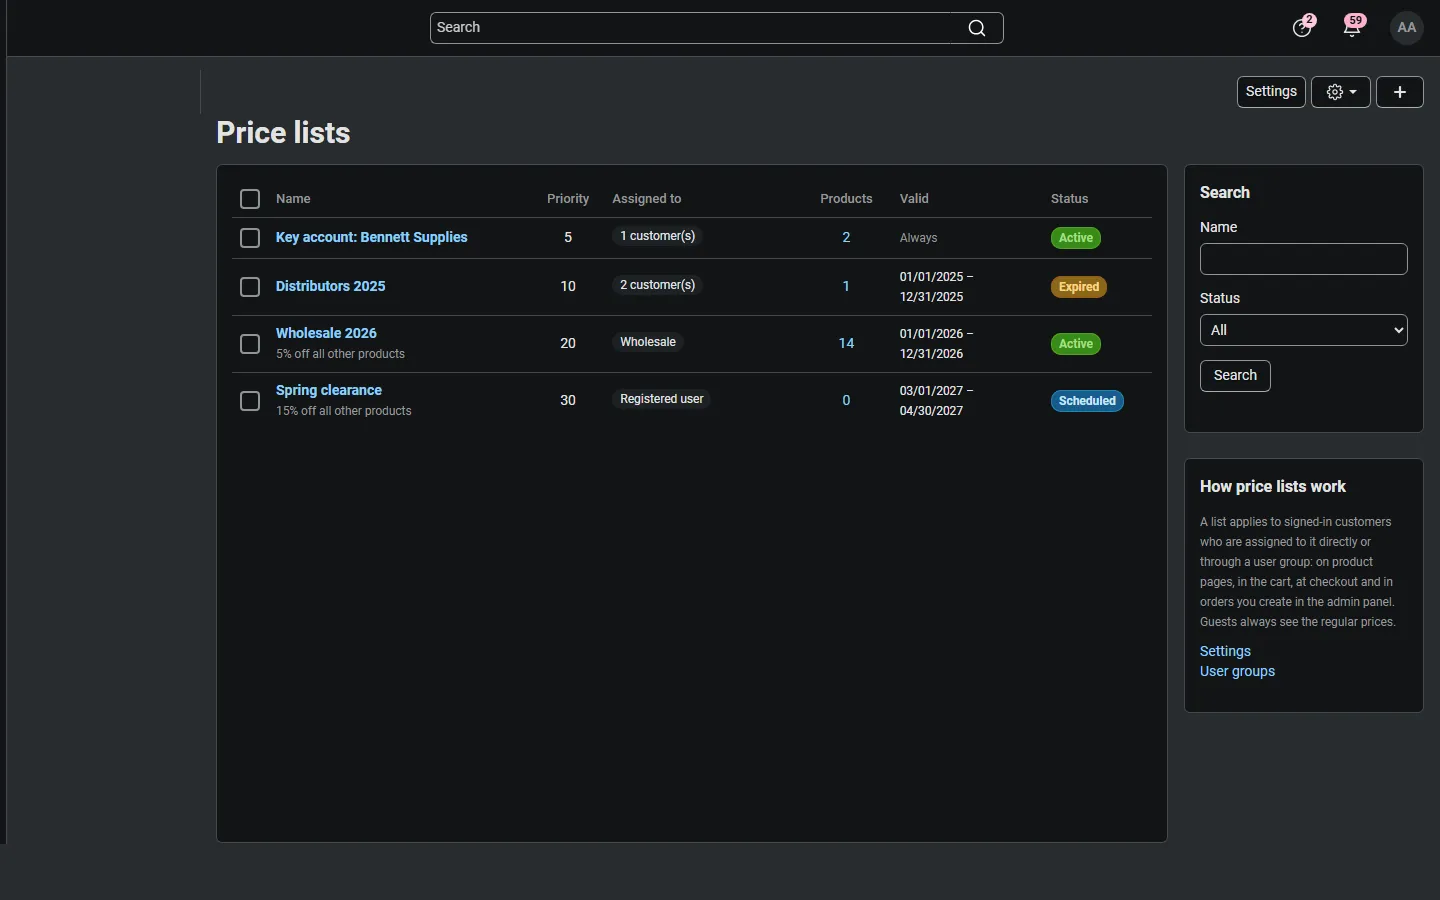Image resolution: width=1440 pixels, height=900 pixels.
Task: Open the icon with 2 badge in header
Action: (x=1303, y=27)
